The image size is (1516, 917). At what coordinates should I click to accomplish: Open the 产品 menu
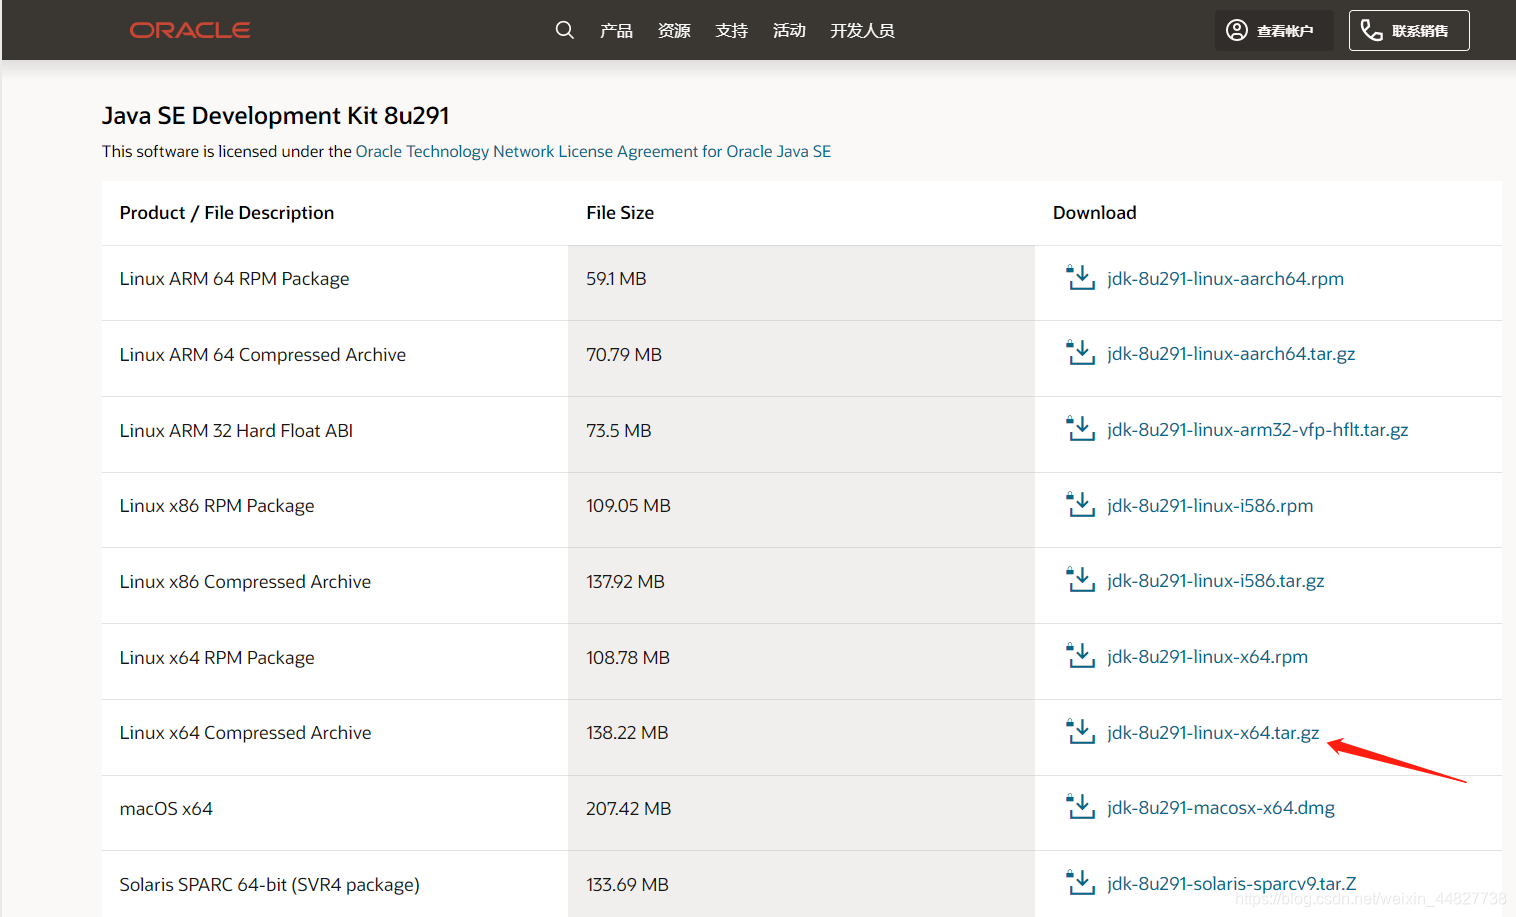[616, 31]
